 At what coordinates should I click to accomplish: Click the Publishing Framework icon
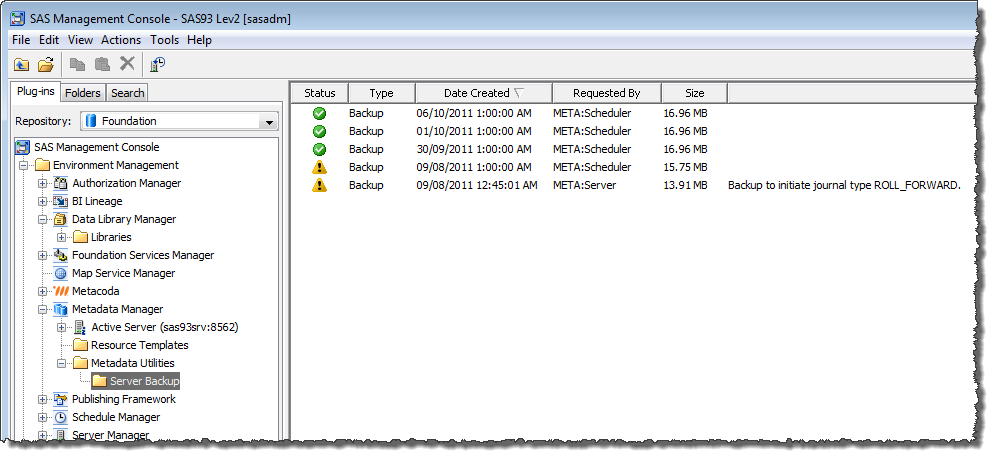point(61,400)
